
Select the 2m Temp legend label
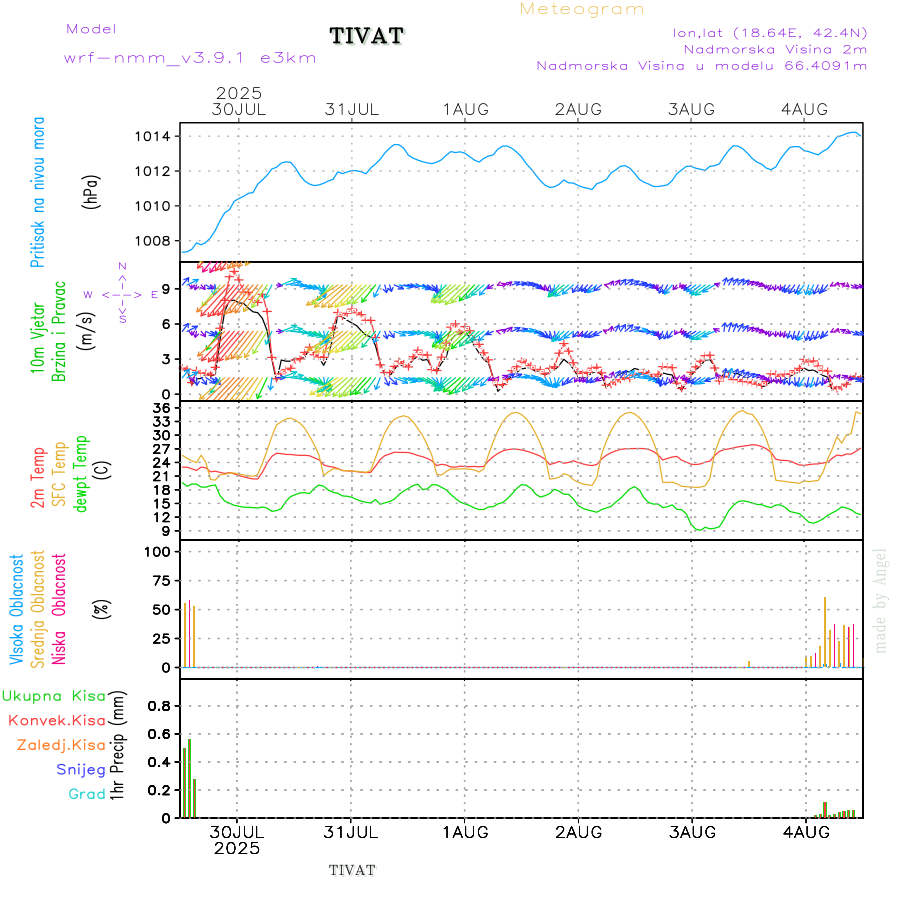[38, 478]
